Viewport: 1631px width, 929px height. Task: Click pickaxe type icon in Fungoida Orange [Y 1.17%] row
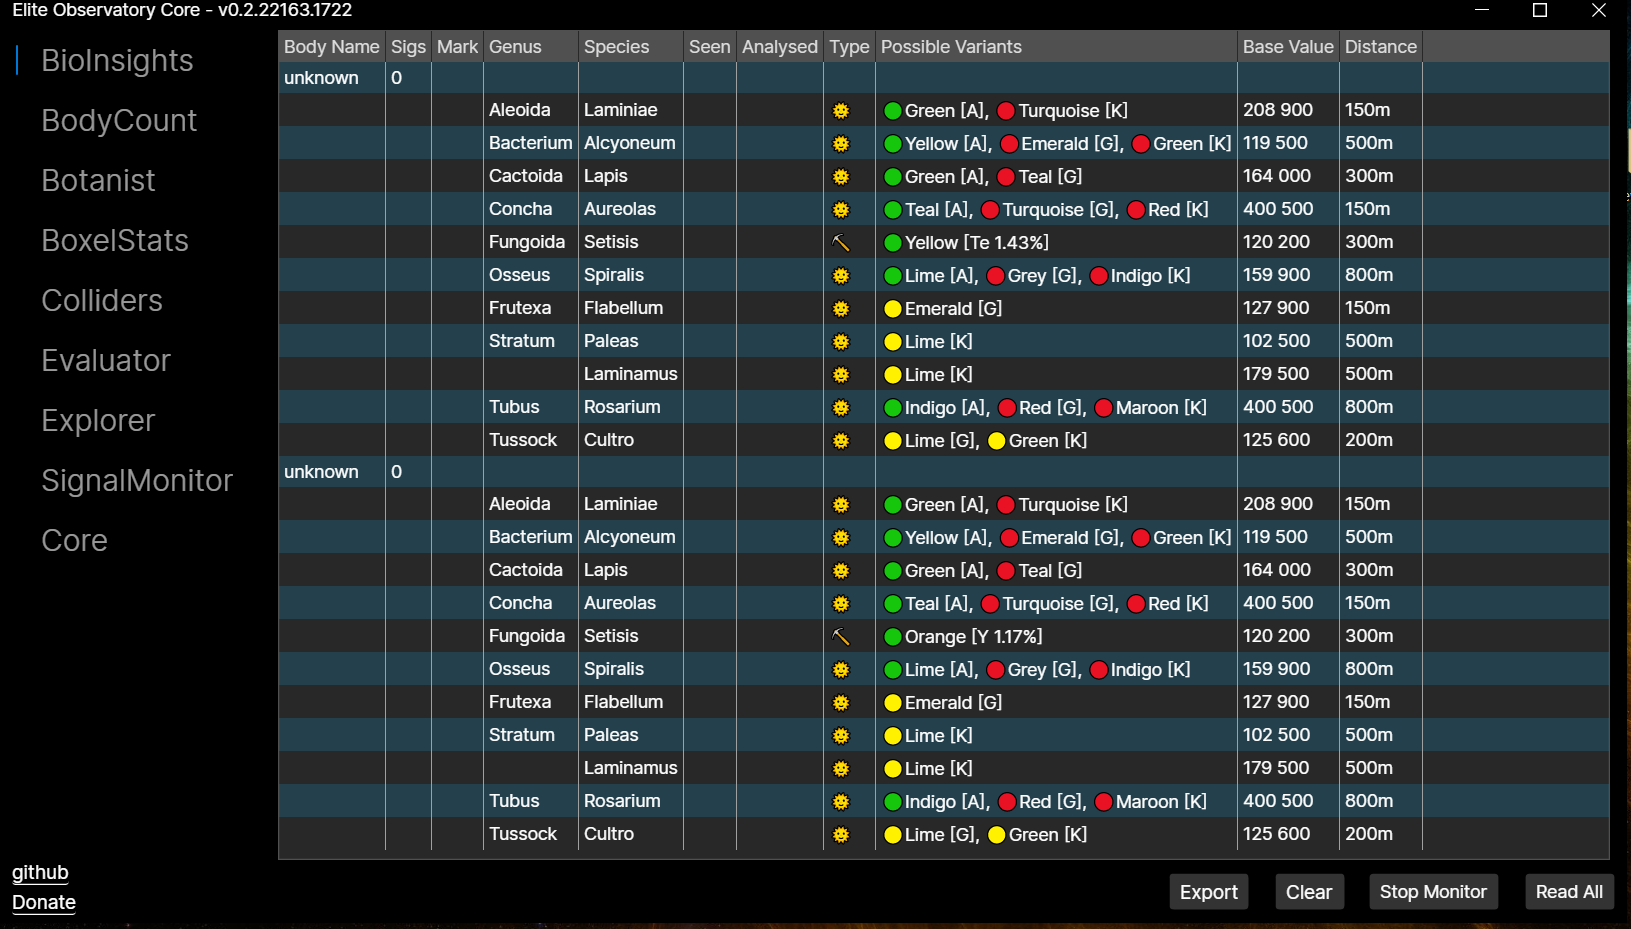click(x=841, y=637)
